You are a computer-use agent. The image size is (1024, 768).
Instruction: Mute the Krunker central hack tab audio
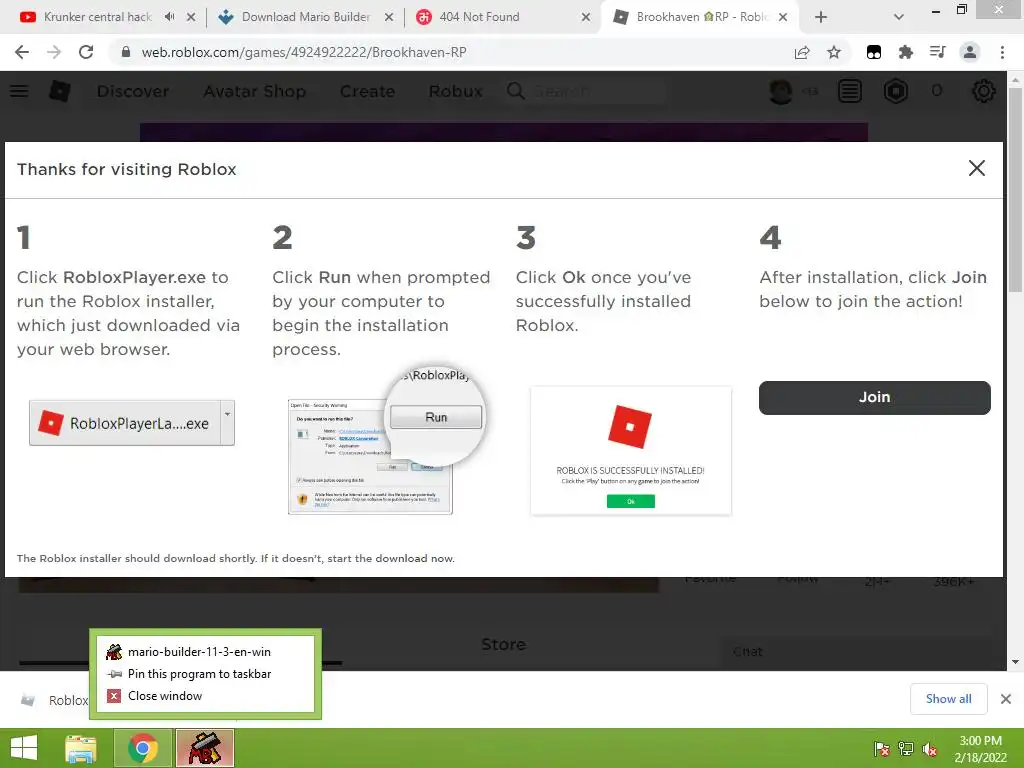(x=170, y=17)
